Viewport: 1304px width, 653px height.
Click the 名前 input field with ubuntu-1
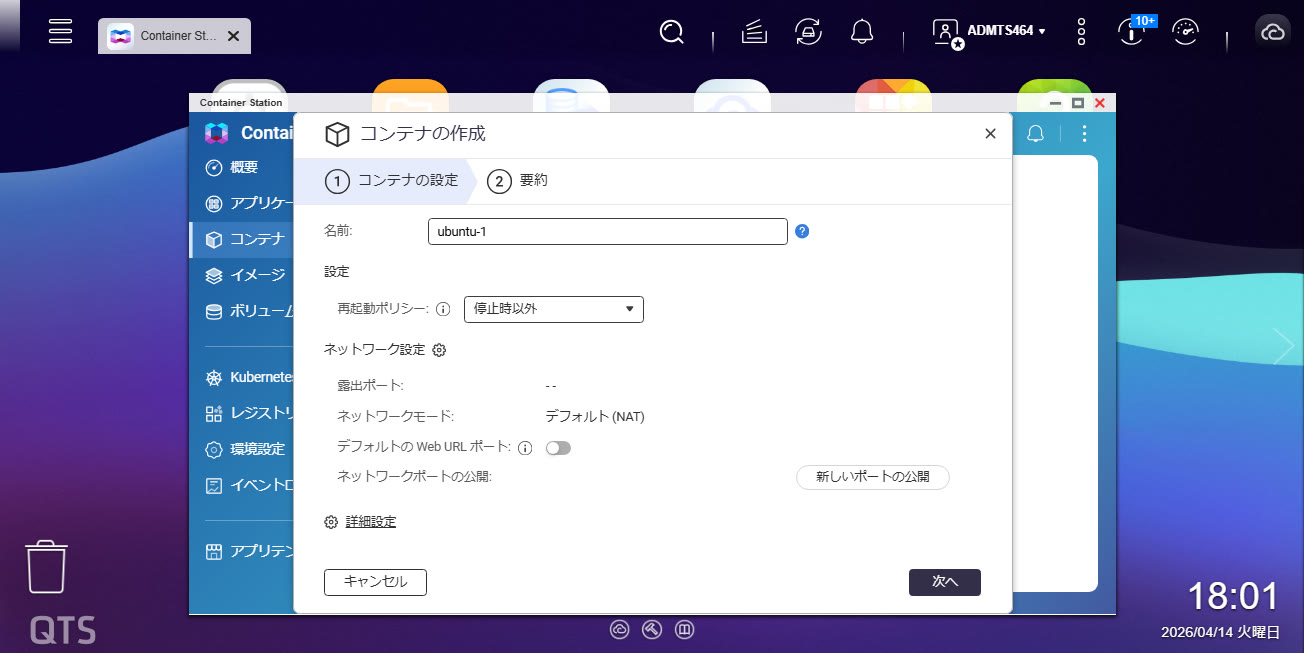607,231
